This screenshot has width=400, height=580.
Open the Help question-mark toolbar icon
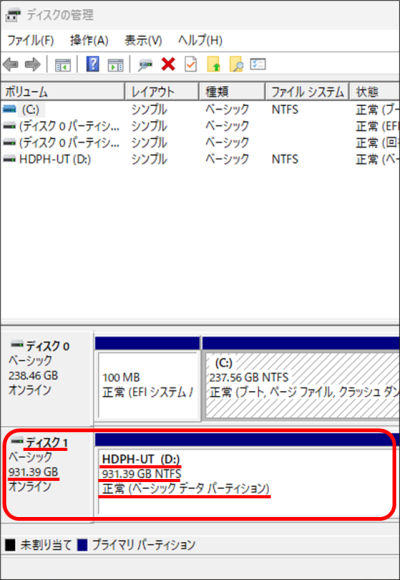93,65
